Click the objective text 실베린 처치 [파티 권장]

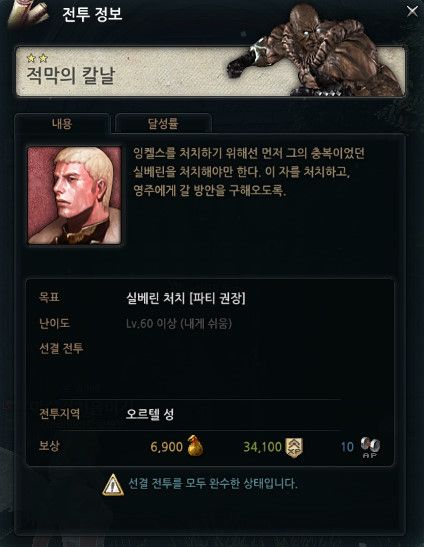[186, 298]
